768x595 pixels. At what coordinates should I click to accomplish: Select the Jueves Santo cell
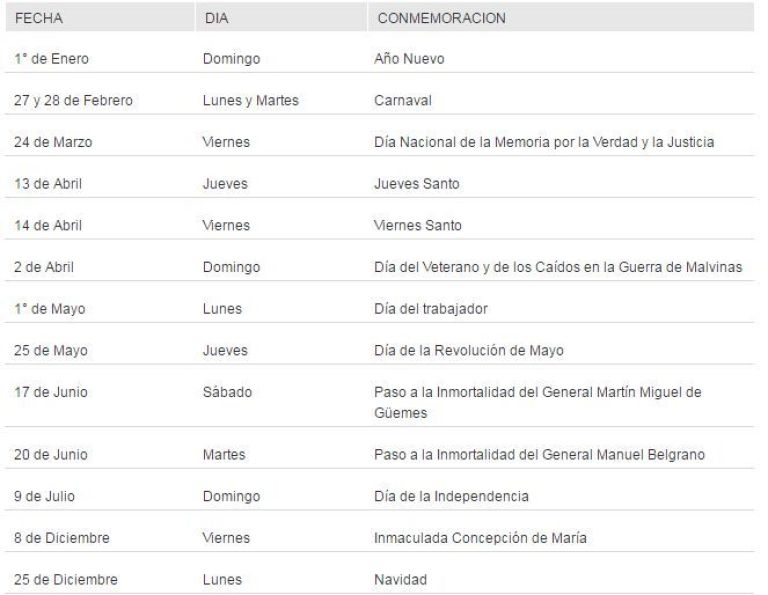click(416, 184)
